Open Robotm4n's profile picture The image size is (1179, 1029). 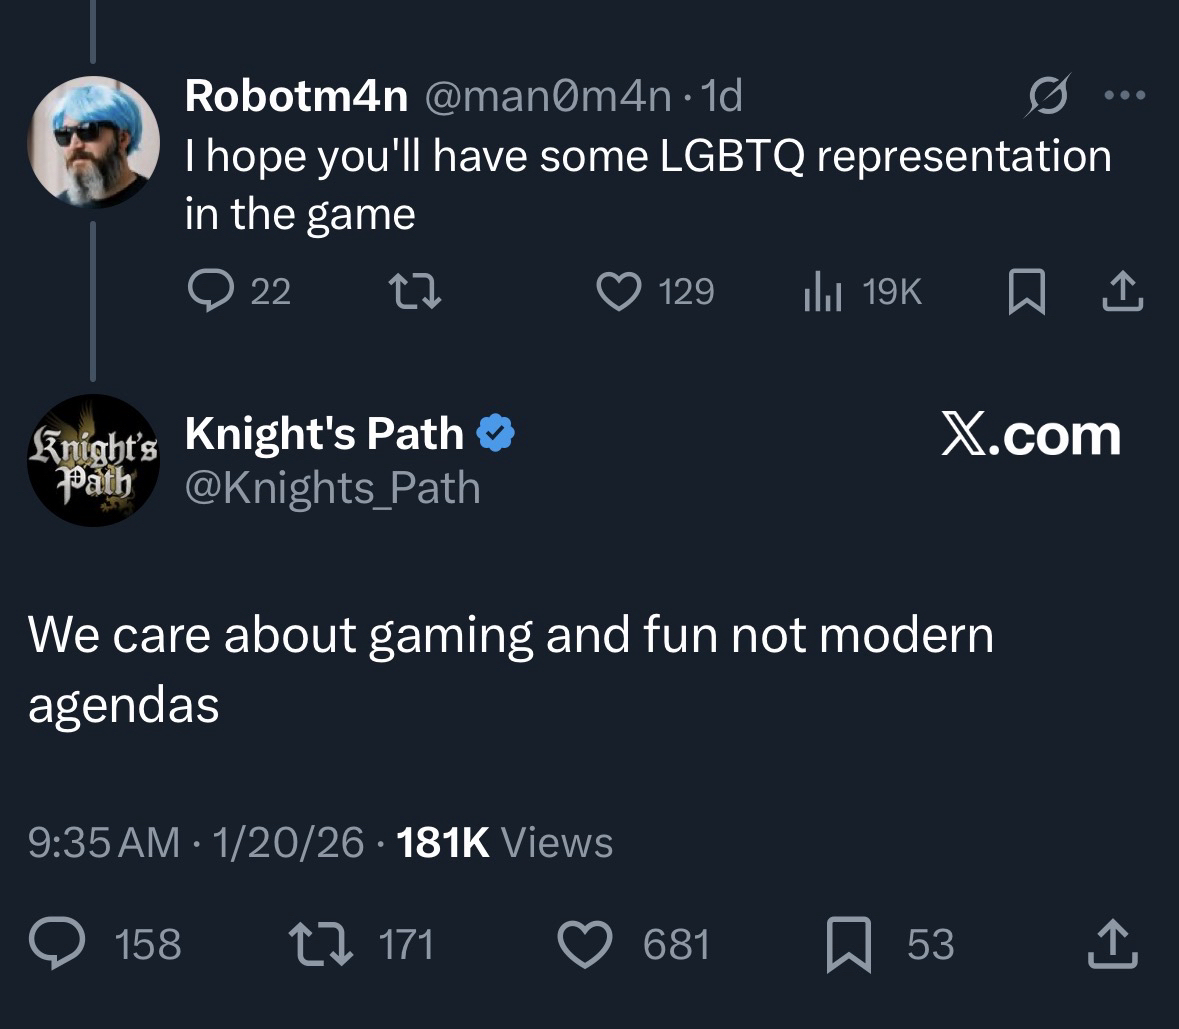coord(93,142)
